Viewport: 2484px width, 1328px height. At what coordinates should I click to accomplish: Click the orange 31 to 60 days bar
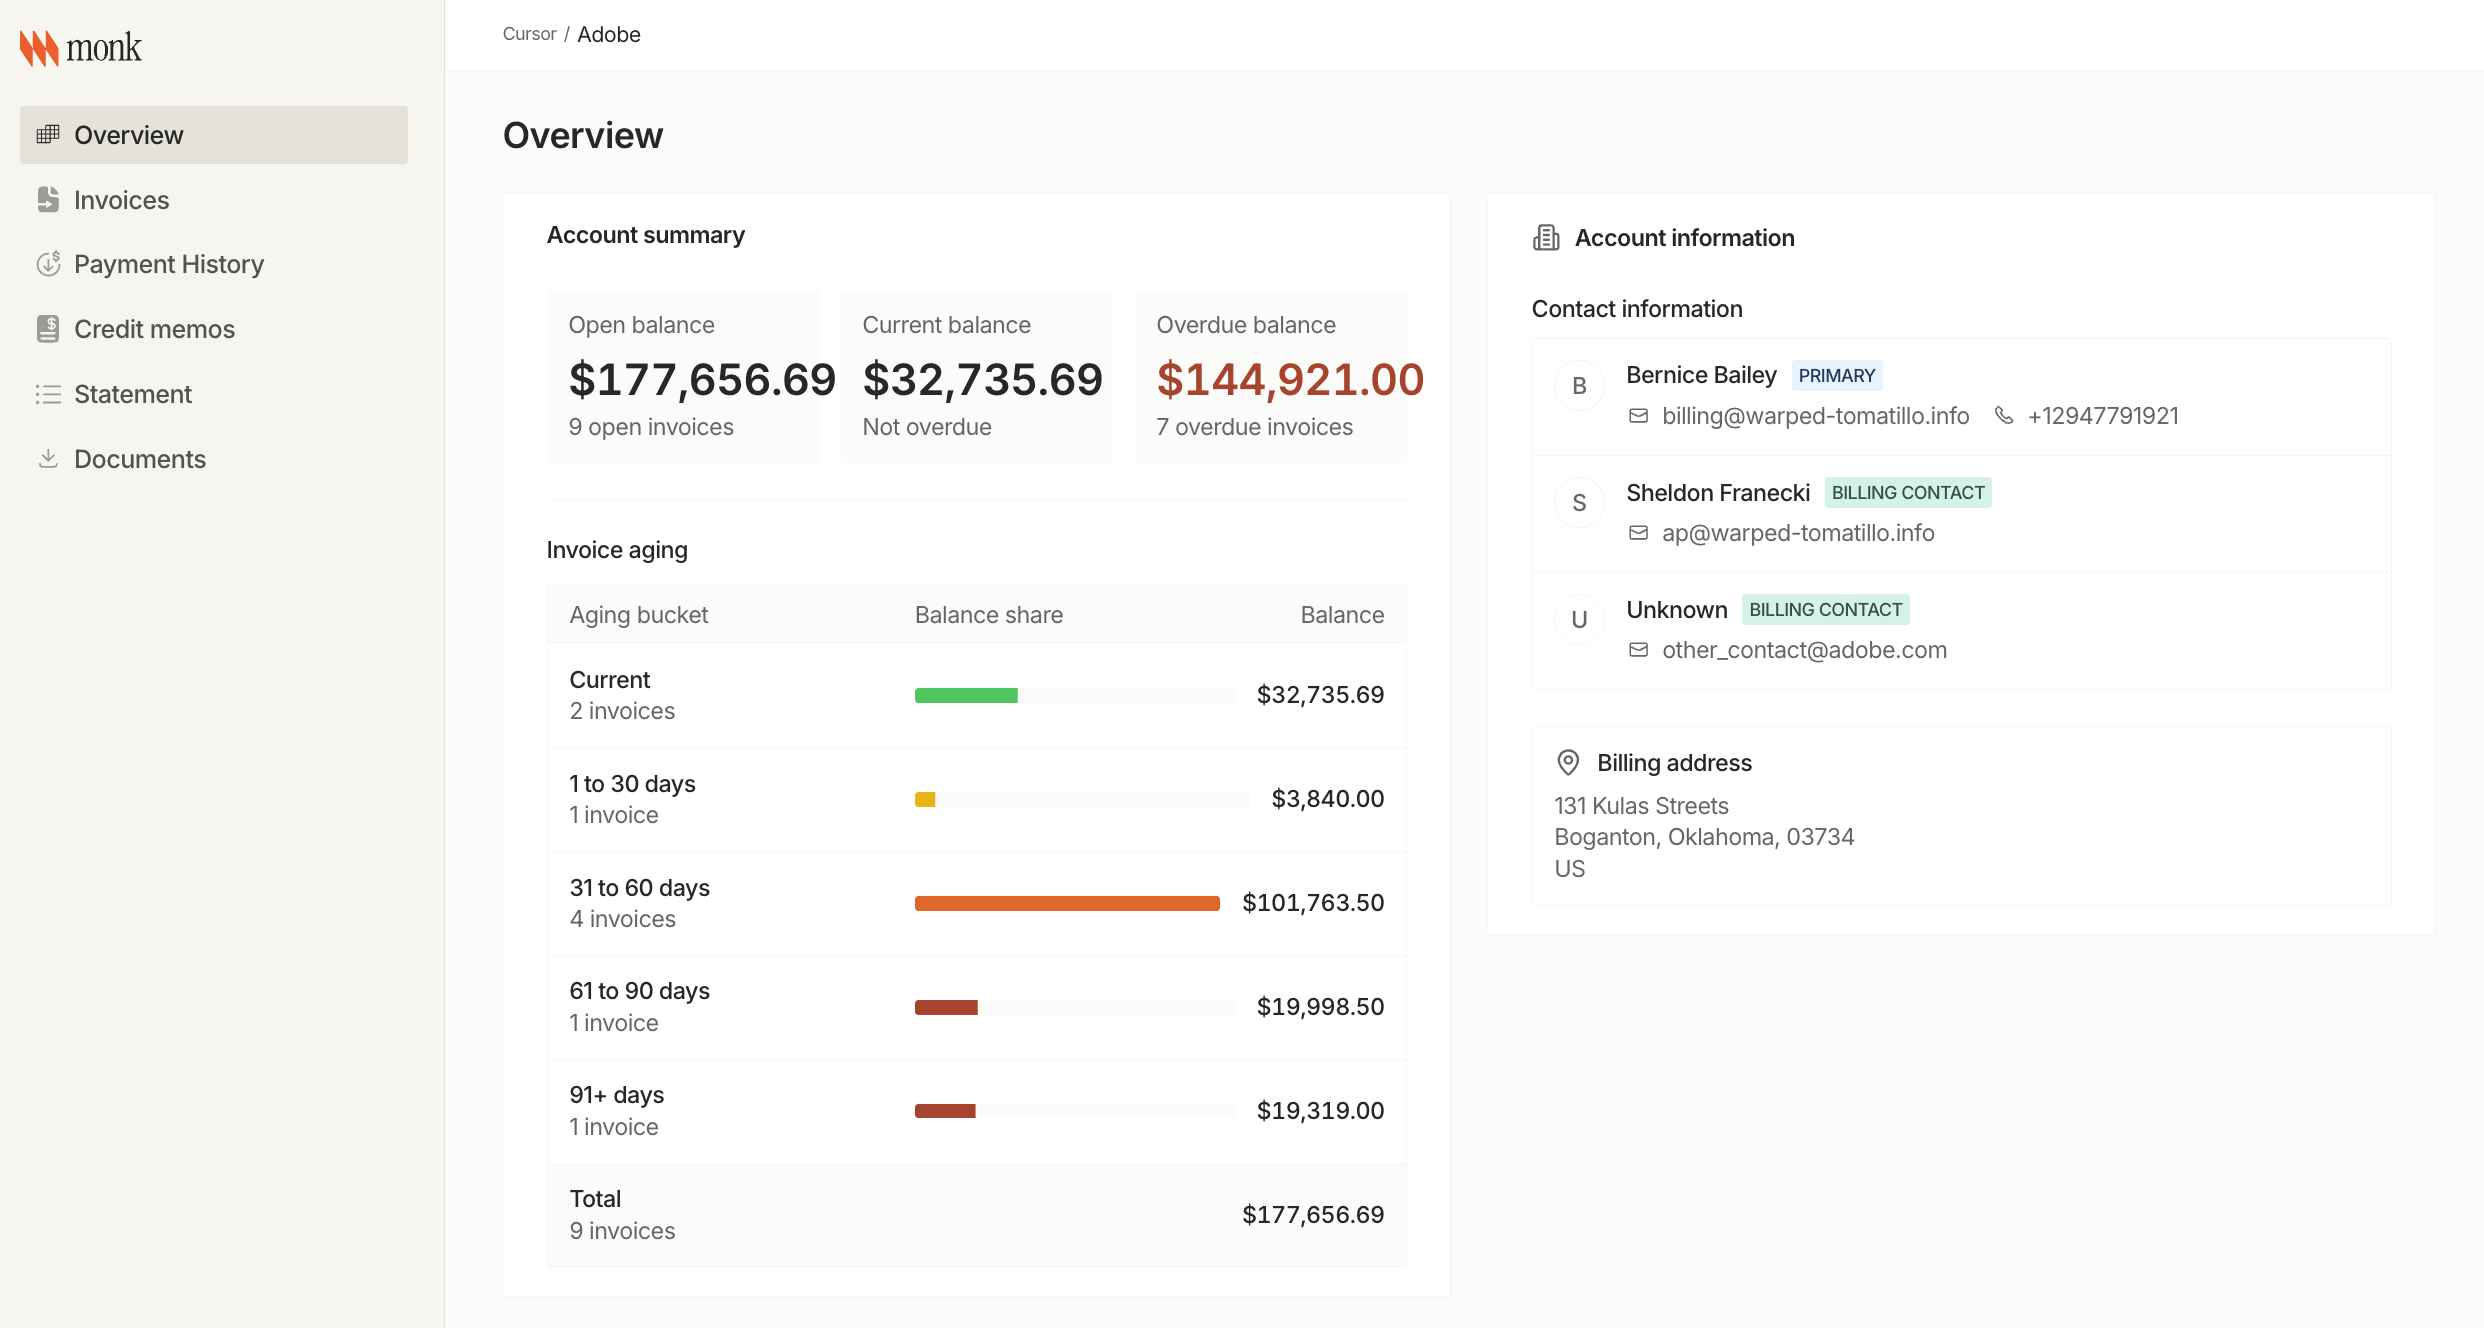[x=1067, y=903]
